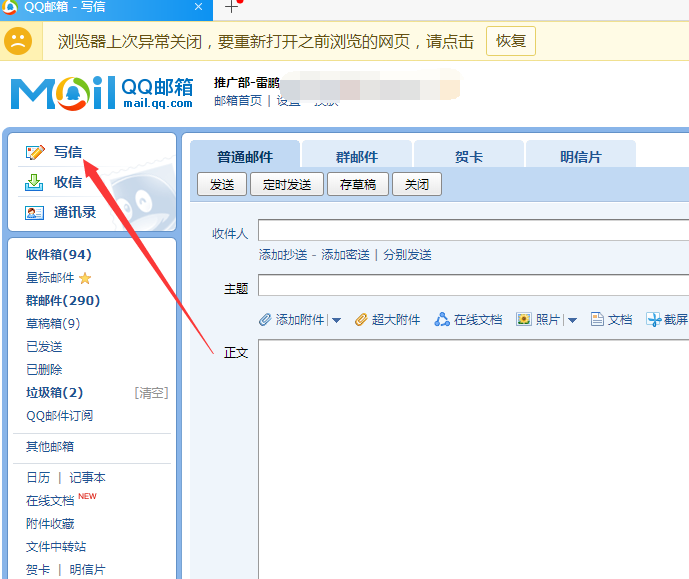This screenshot has height=579, width=689.
Task: Click the 分别发送 link
Action: (x=407, y=255)
